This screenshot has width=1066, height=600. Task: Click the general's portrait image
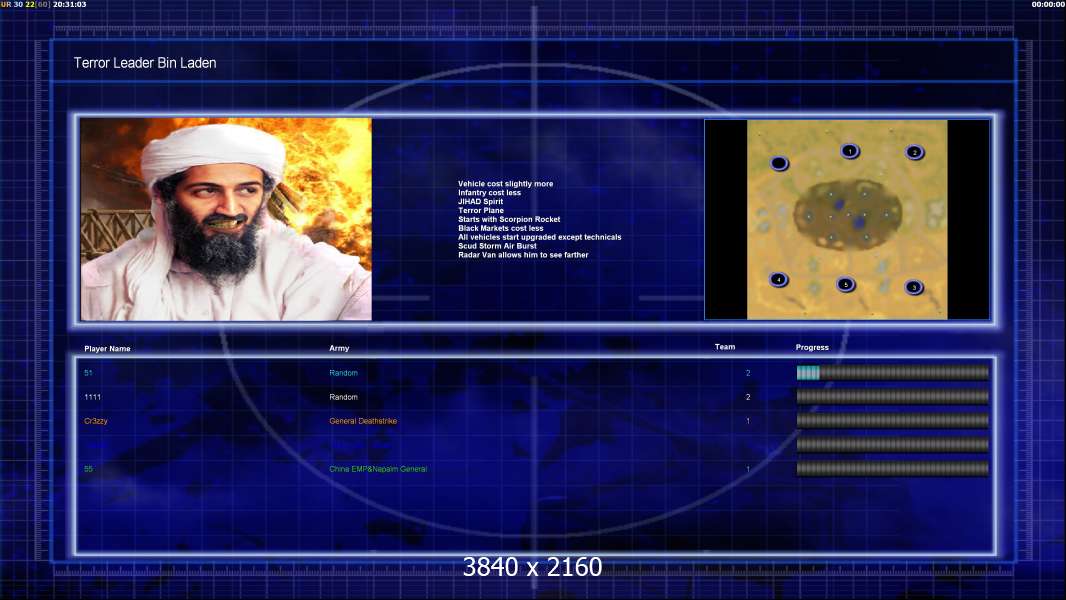[226, 219]
